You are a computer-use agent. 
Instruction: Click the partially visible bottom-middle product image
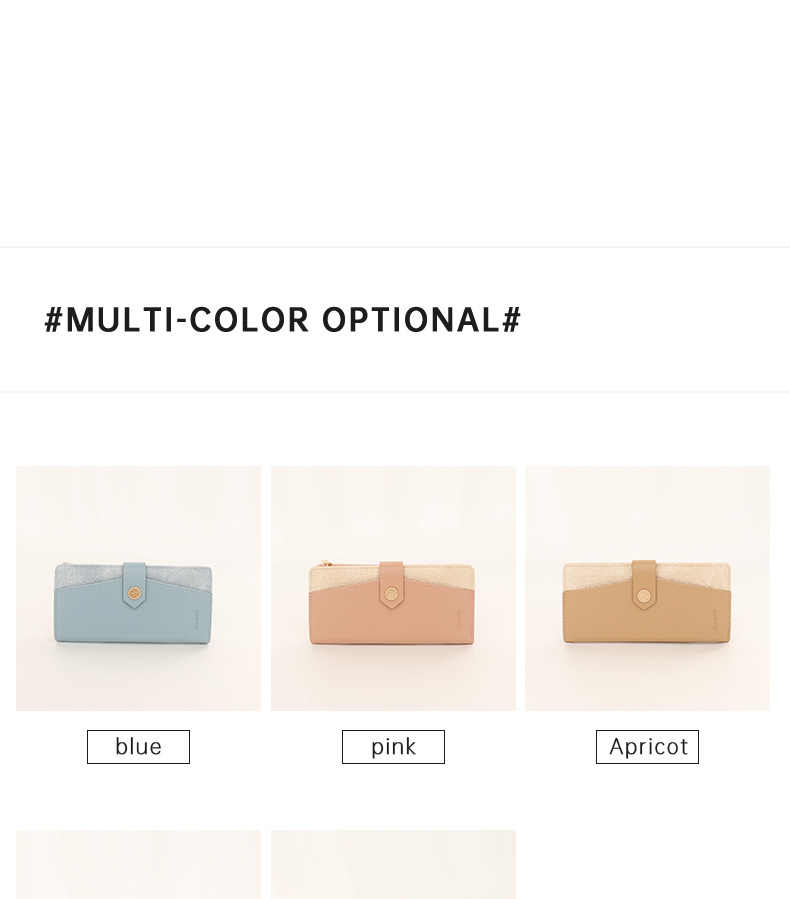[393, 864]
